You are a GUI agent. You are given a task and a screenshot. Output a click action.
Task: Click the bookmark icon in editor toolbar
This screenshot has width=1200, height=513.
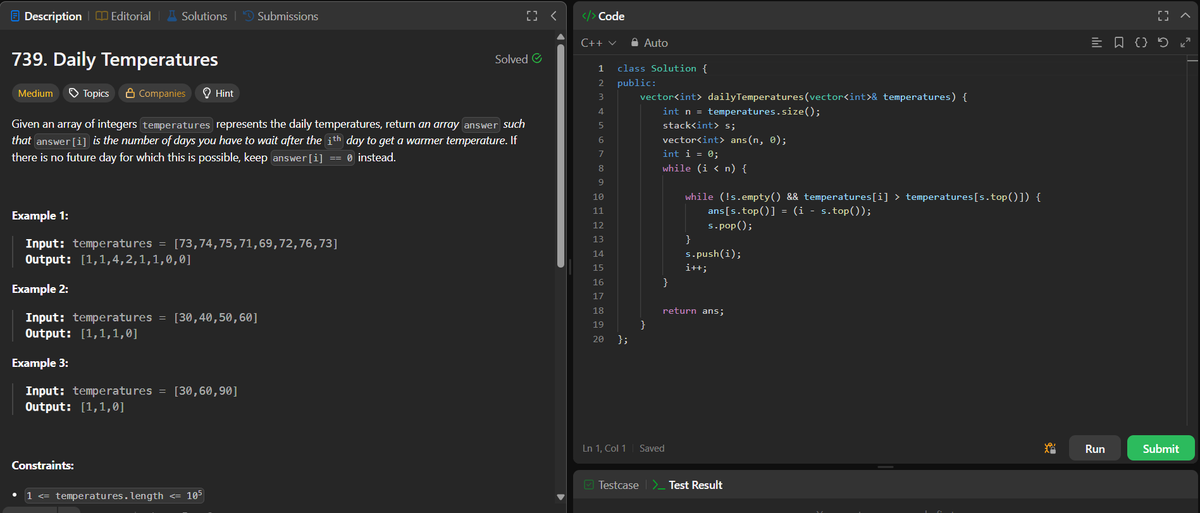coord(1120,43)
